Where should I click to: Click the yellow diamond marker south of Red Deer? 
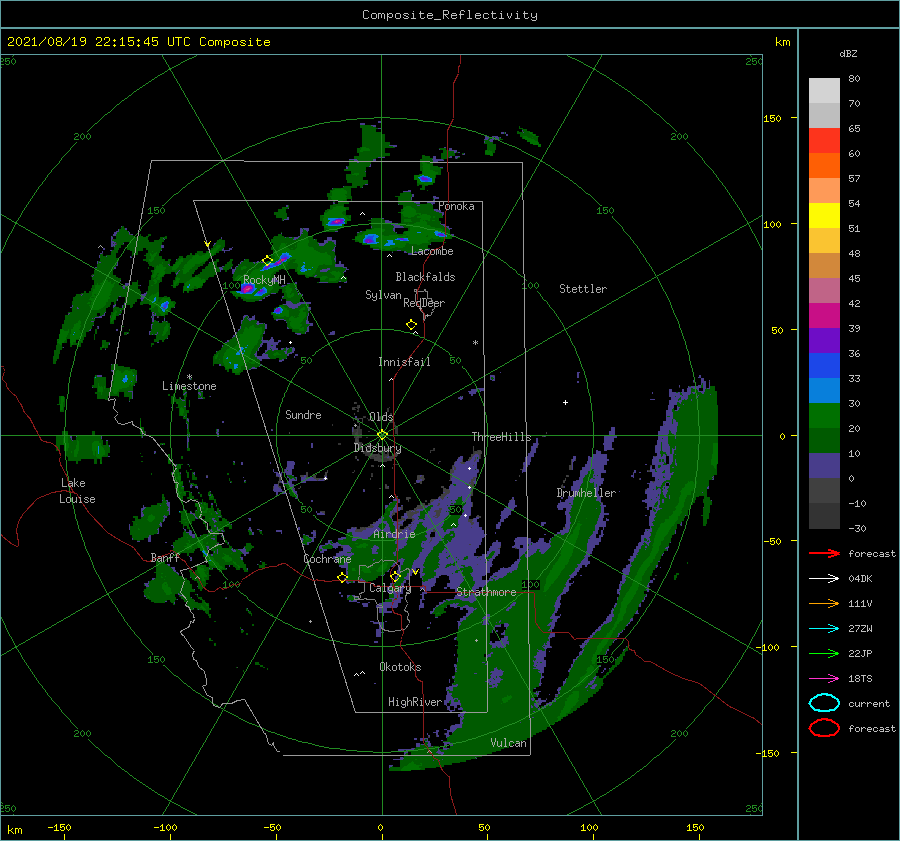coord(411,325)
